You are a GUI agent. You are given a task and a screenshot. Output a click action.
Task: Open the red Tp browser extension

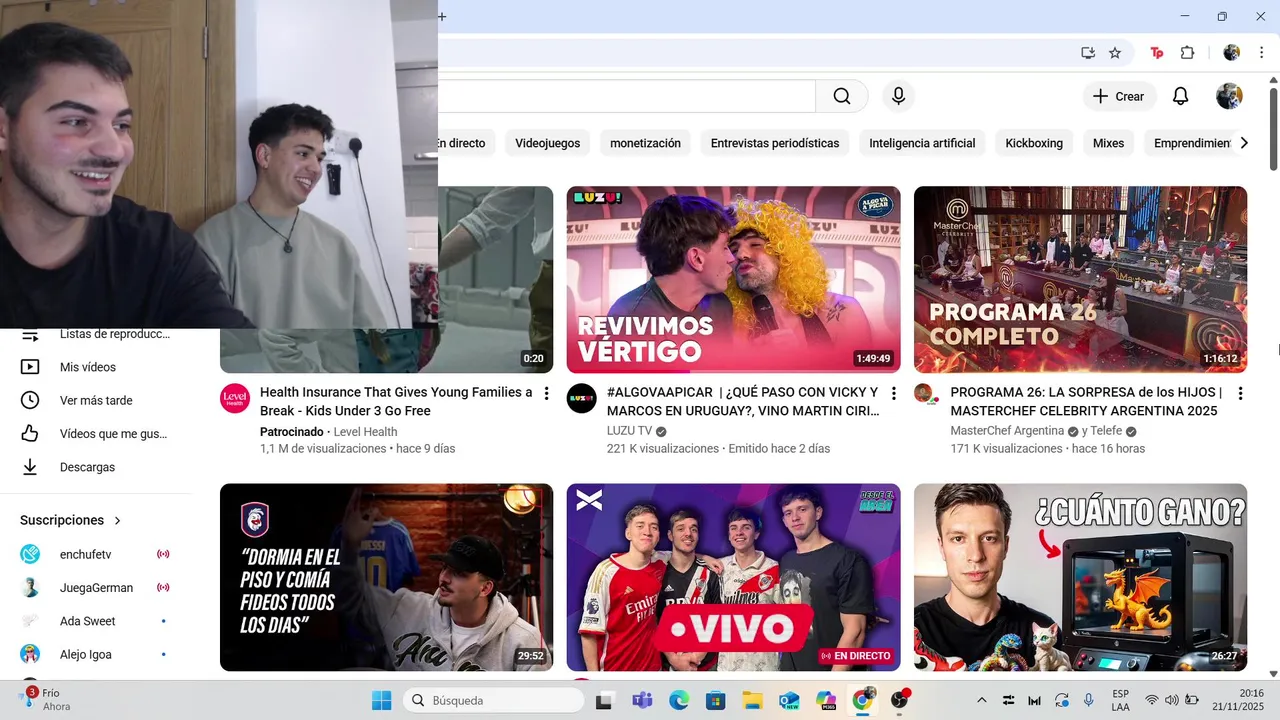point(1157,53)
